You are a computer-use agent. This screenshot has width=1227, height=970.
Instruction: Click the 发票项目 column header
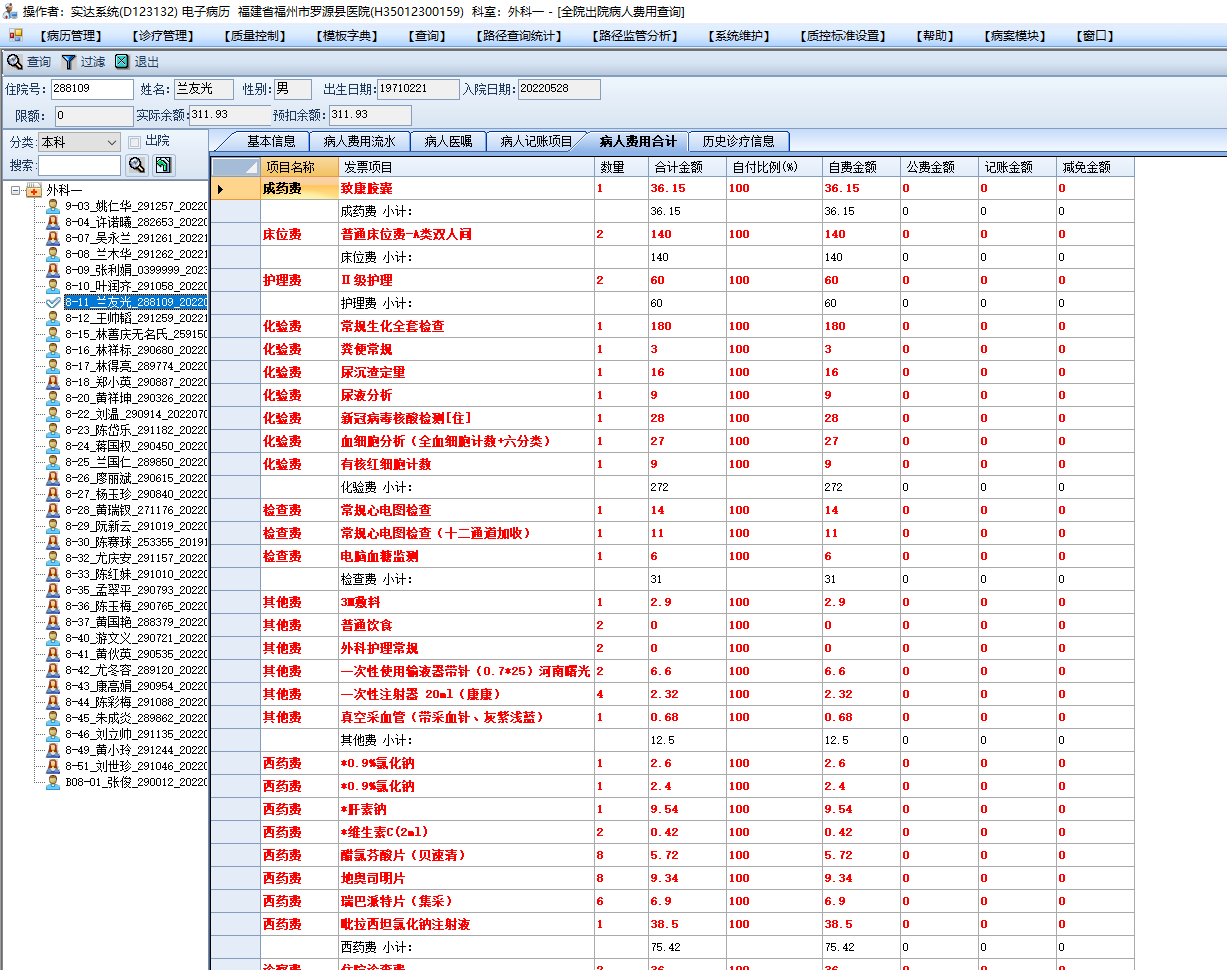(467, 167)
